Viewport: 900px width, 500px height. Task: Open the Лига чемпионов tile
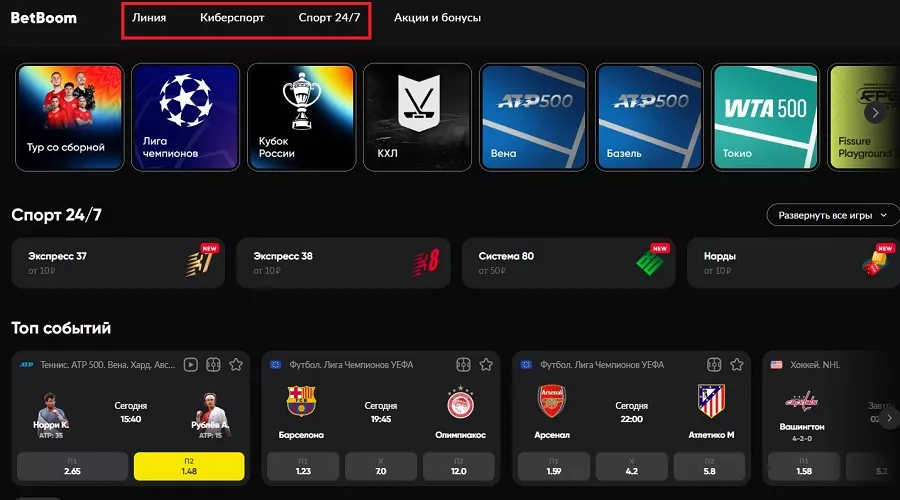(x=185, y=117)
